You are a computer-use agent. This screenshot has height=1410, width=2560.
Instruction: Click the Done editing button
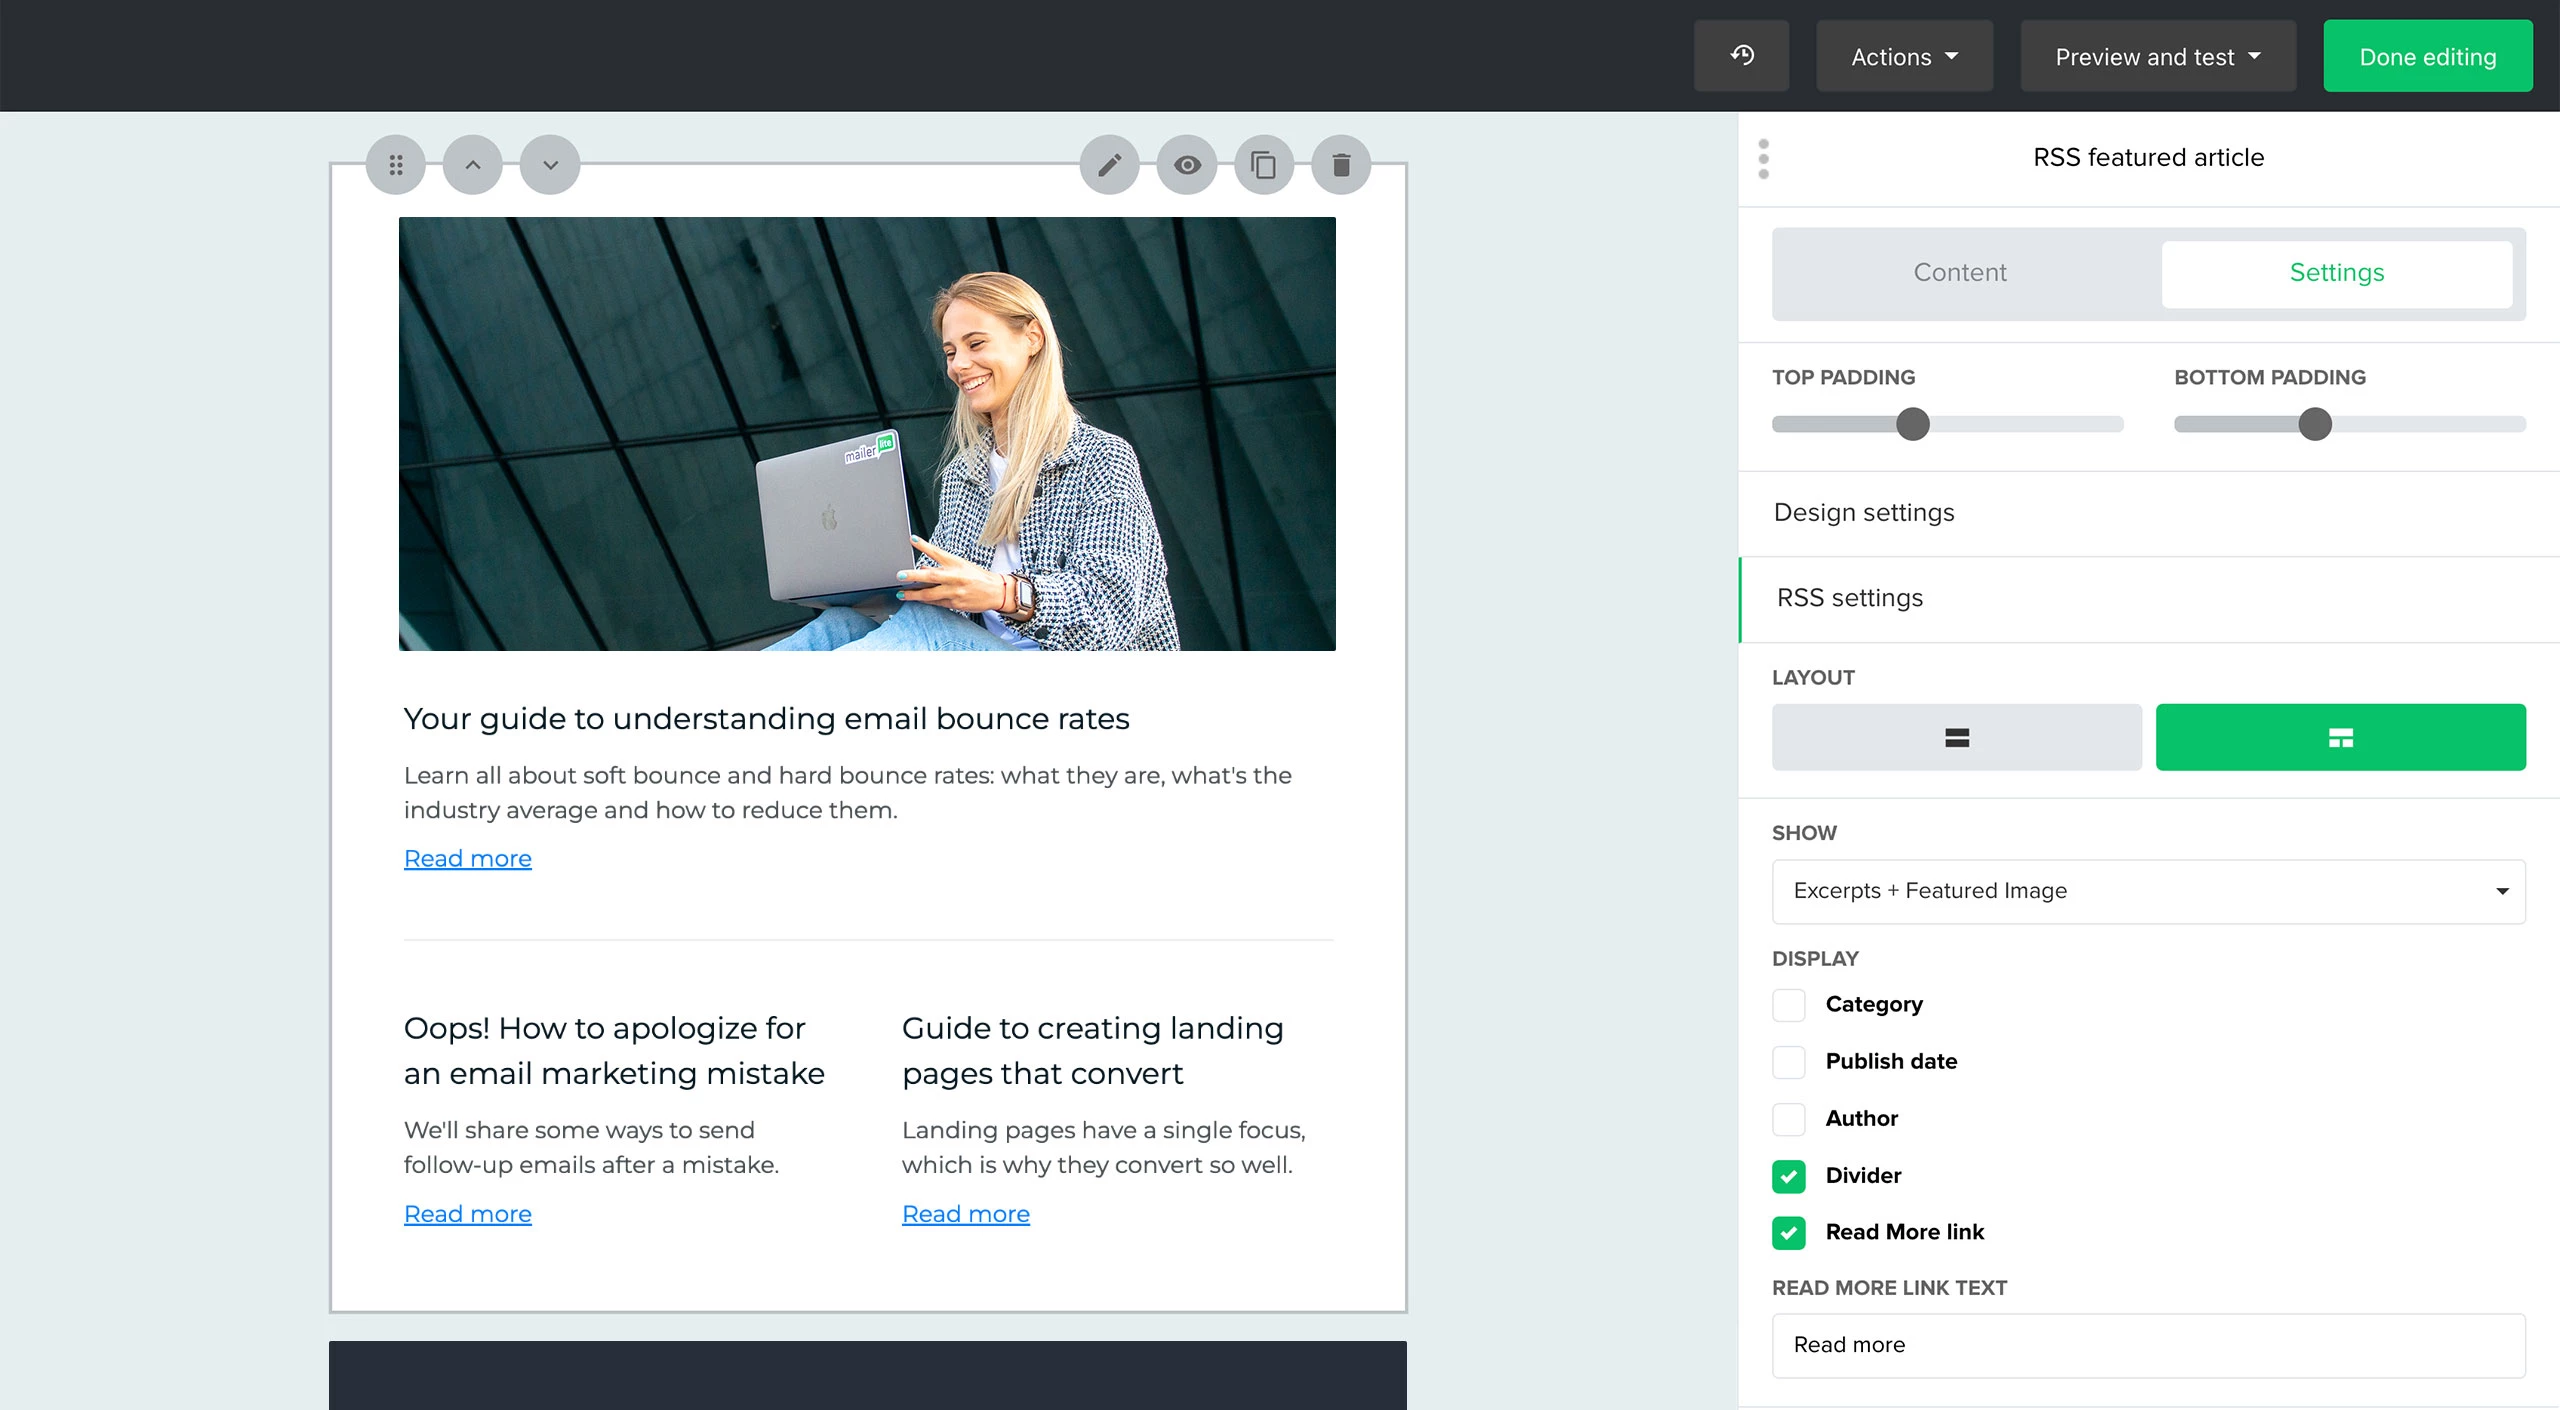[2427, 57]
